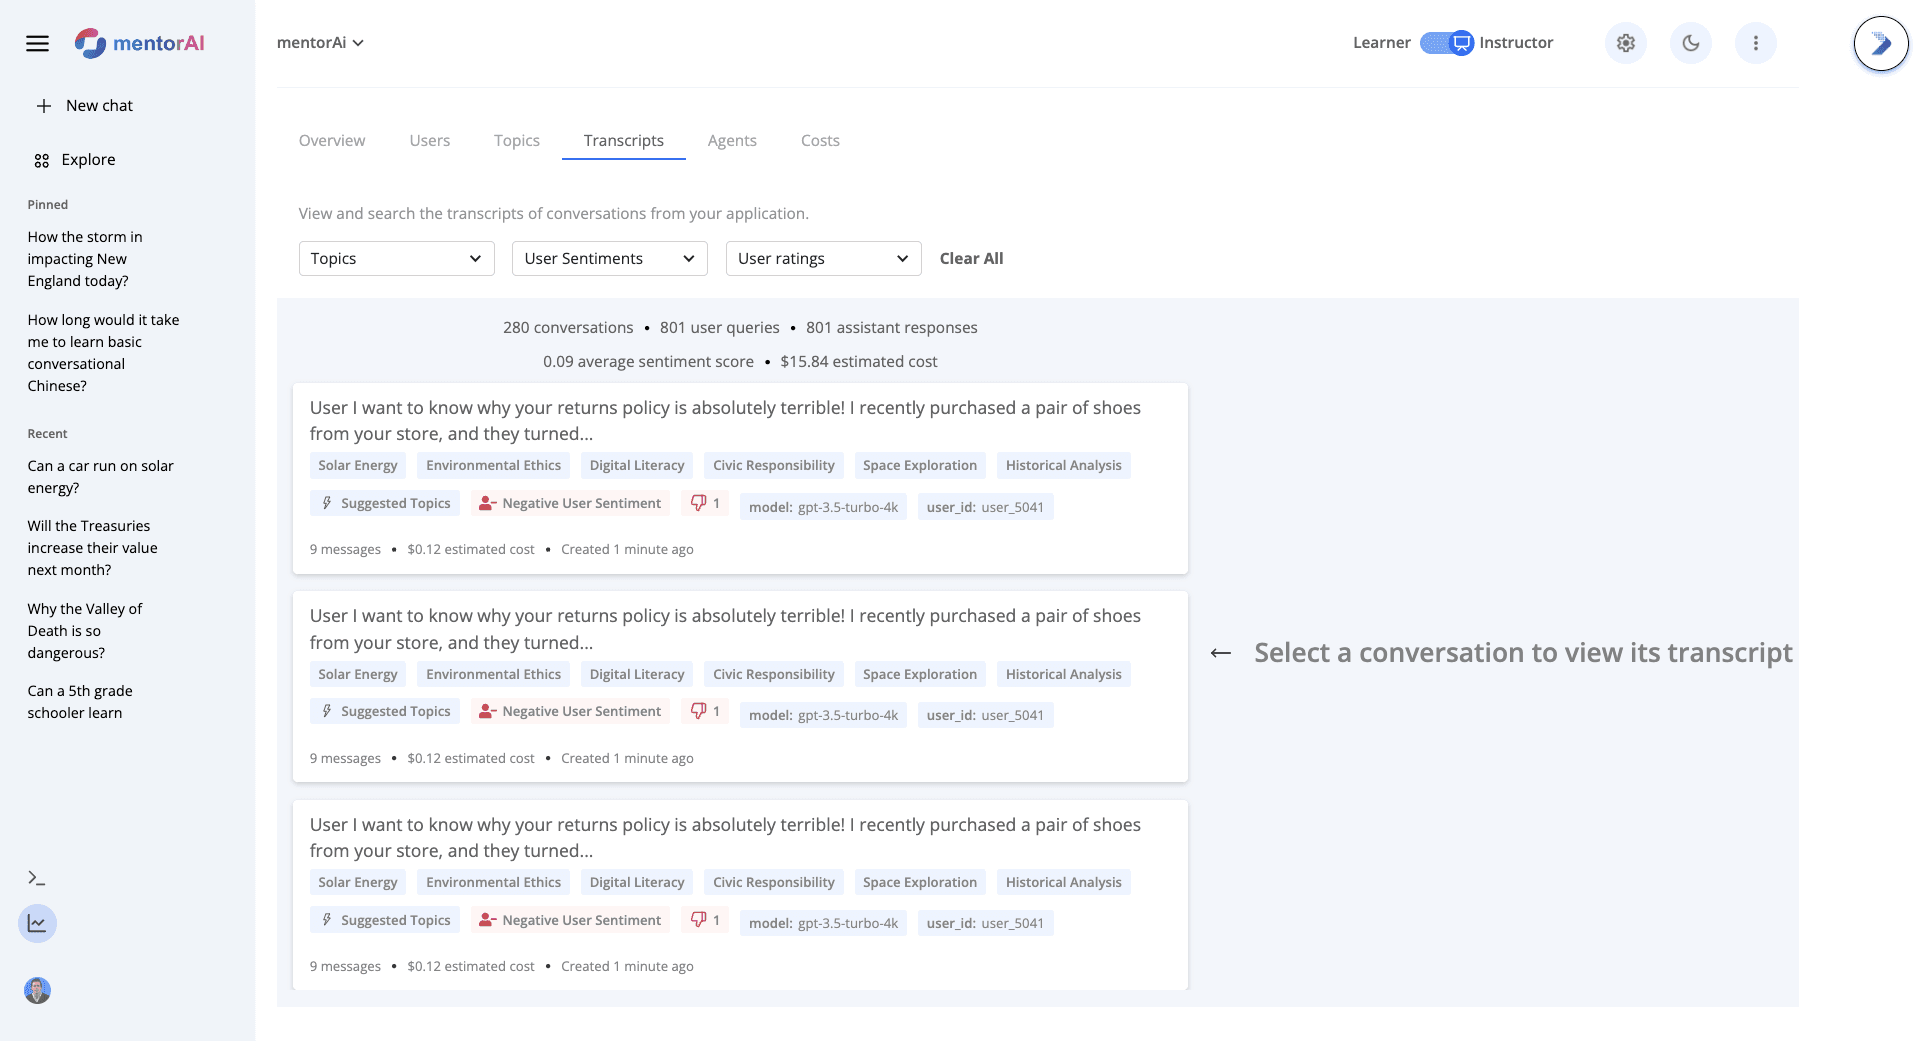Click the user avatar at bottom left
Image resolution: width=1920 pixels, height=1041 pixels.
tap(37, 991)
